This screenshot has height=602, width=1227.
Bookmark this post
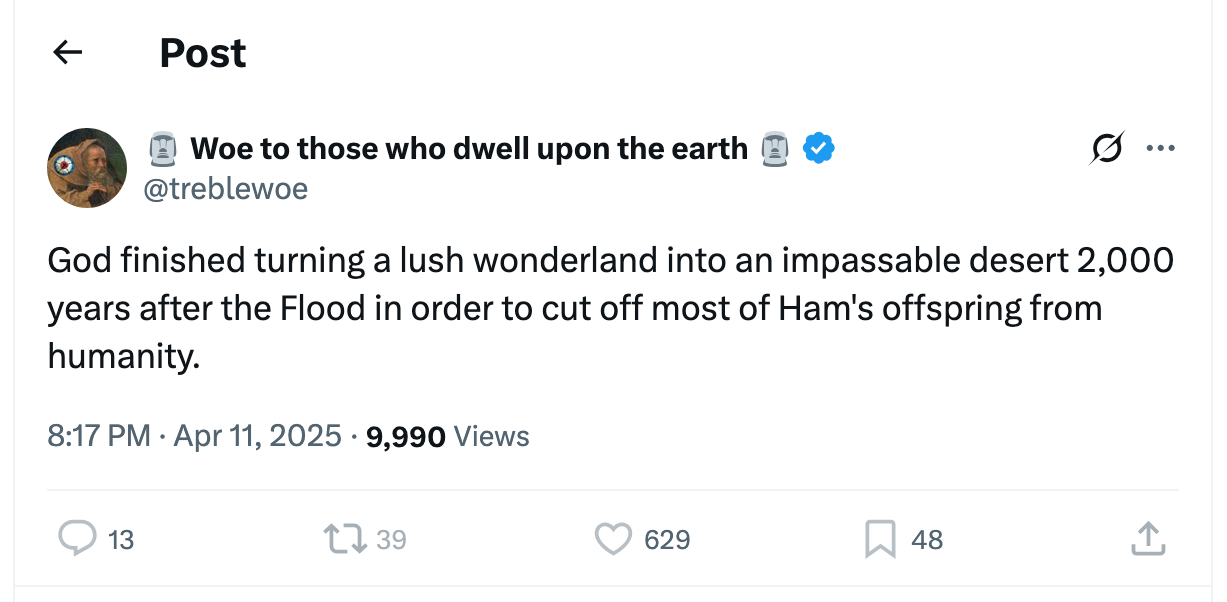879,540
